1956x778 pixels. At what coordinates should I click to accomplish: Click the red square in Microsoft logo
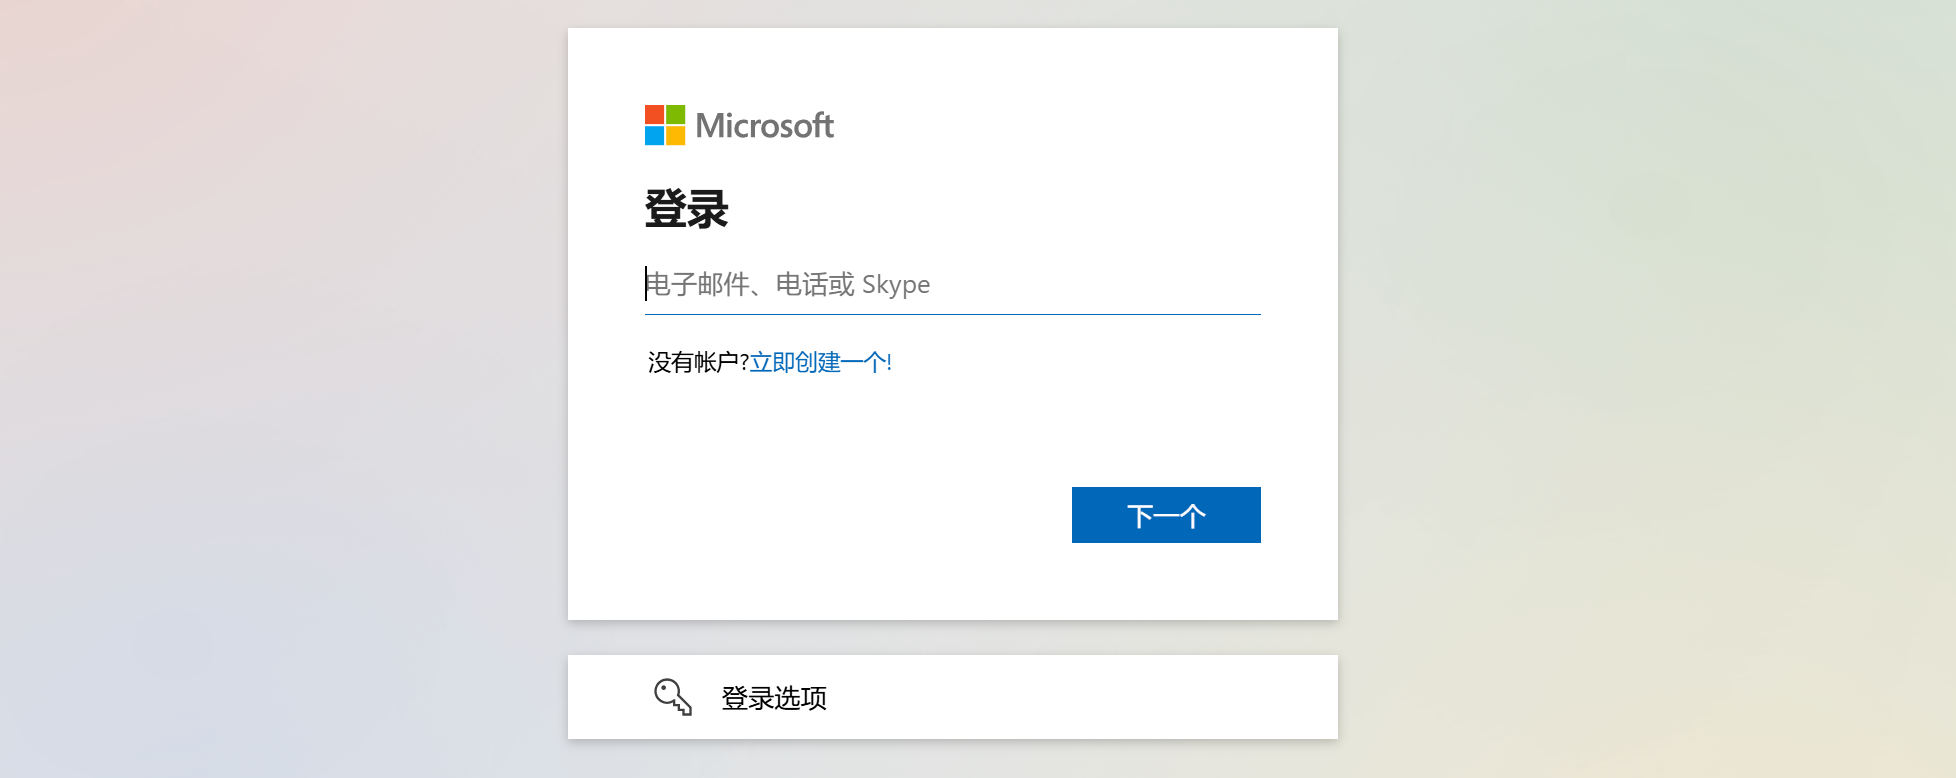(x=654, y=114)
